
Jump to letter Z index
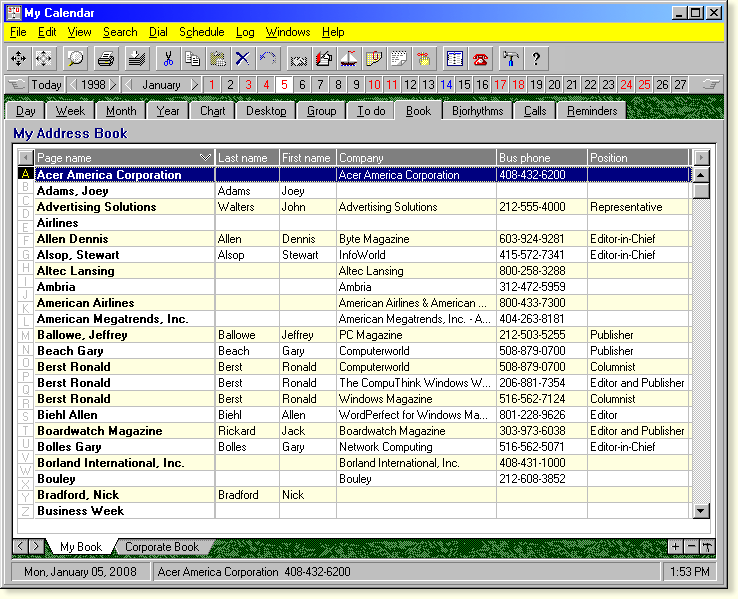point(25,511)
